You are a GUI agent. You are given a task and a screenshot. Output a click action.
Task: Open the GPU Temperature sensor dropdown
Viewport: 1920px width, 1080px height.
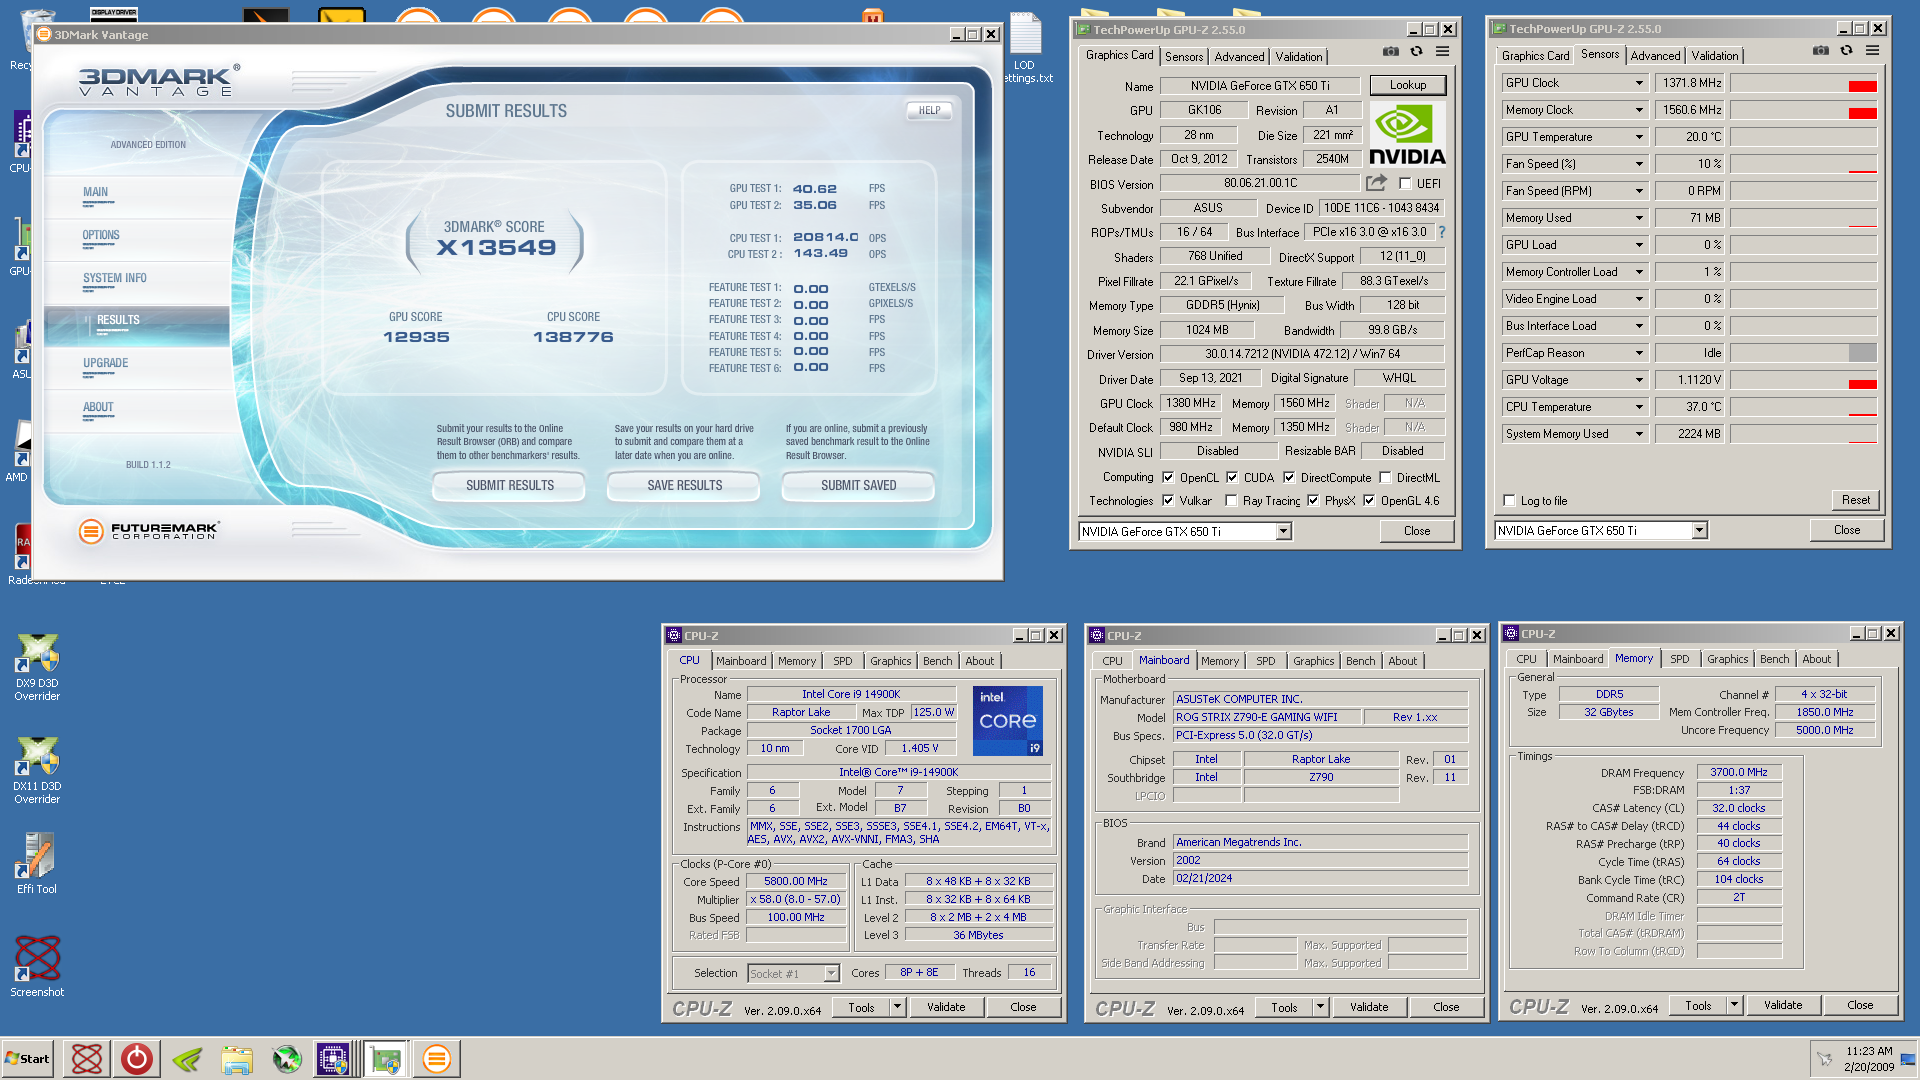coord(1639,137)
